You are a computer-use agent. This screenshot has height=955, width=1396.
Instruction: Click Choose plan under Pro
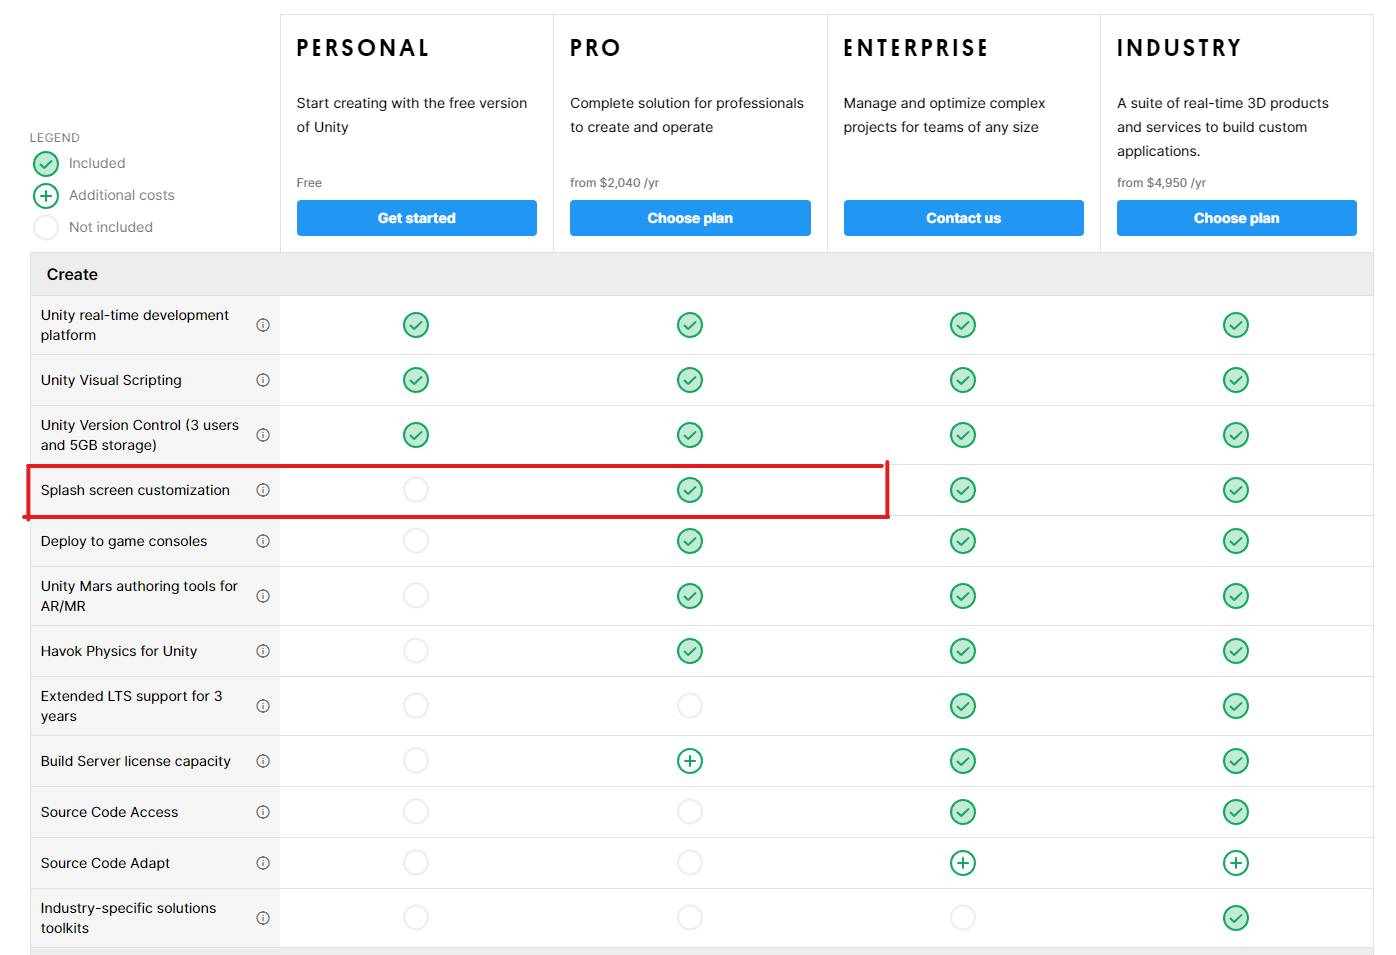(x=690, y=218)
